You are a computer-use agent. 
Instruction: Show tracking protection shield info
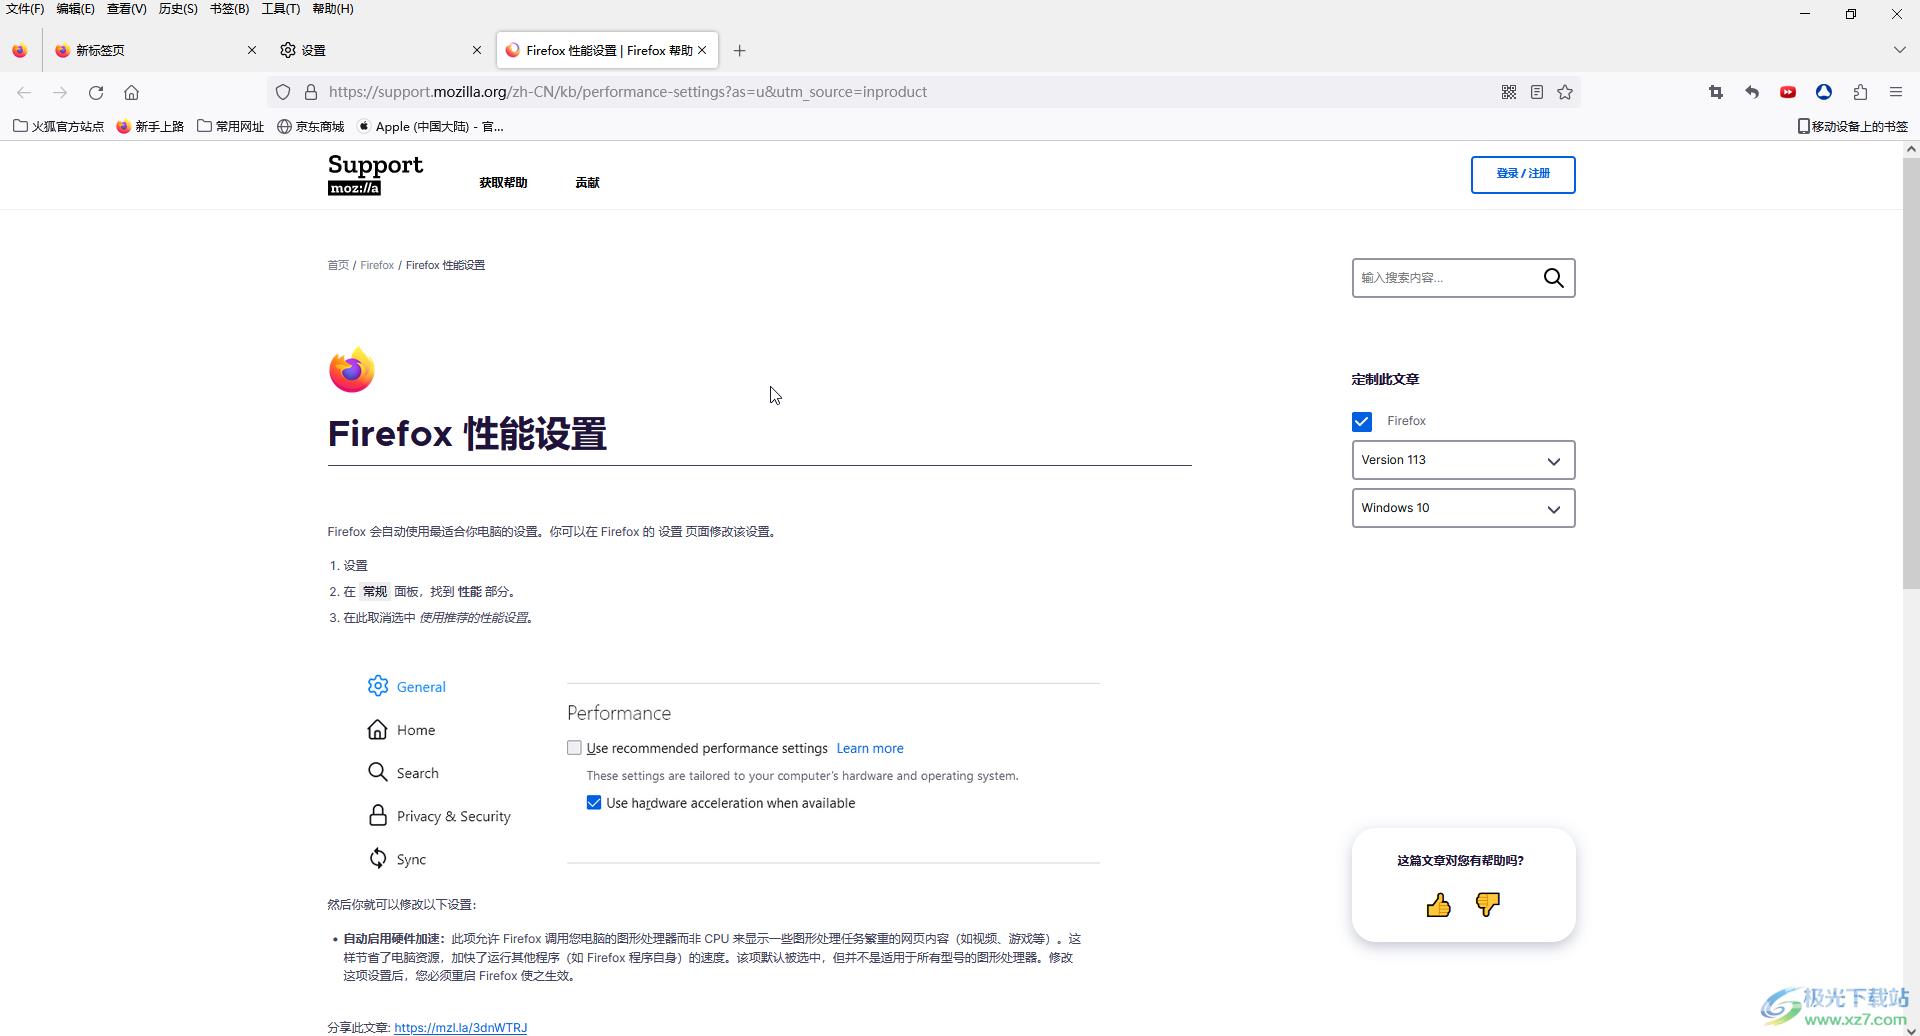tap(283, 92)
